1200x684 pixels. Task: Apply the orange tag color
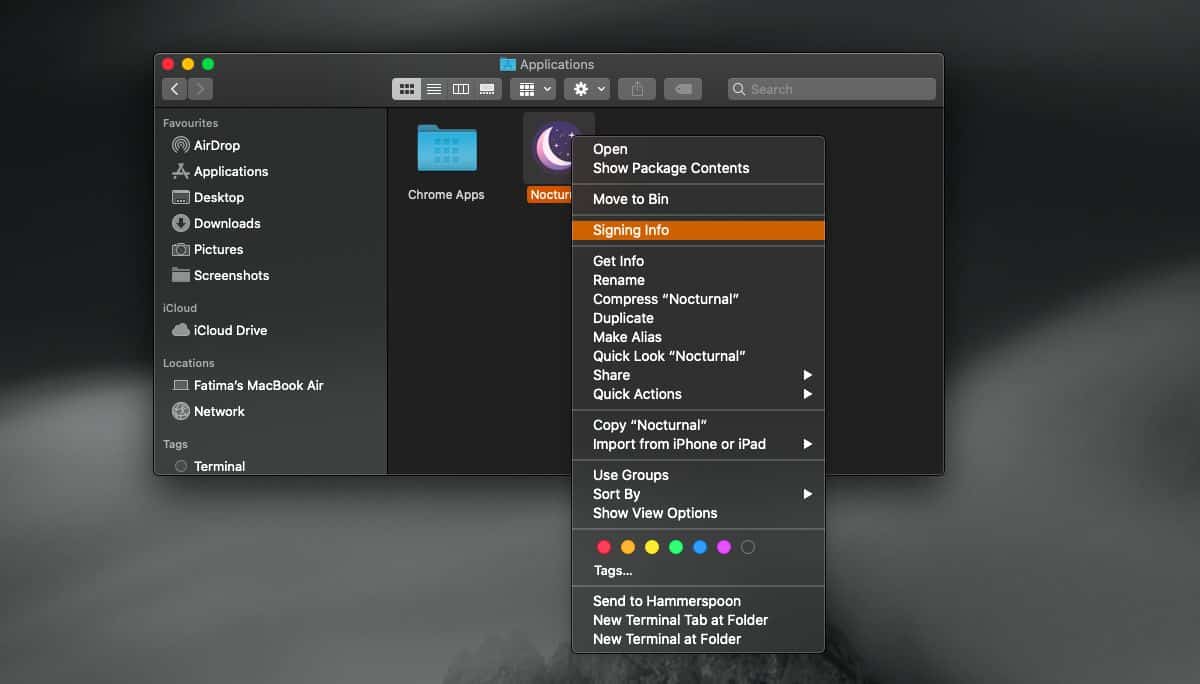tap(628, 547)
